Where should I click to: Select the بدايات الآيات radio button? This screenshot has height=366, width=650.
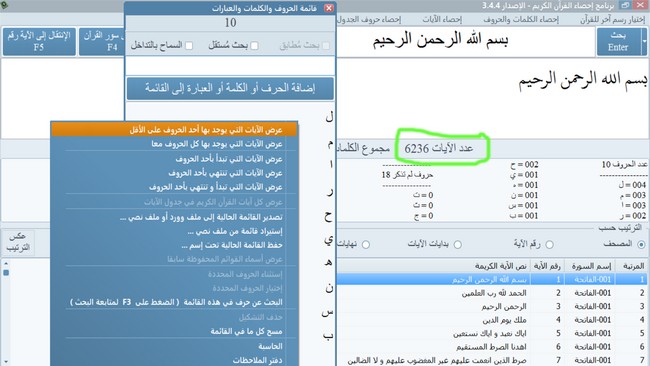click(457, 245)
